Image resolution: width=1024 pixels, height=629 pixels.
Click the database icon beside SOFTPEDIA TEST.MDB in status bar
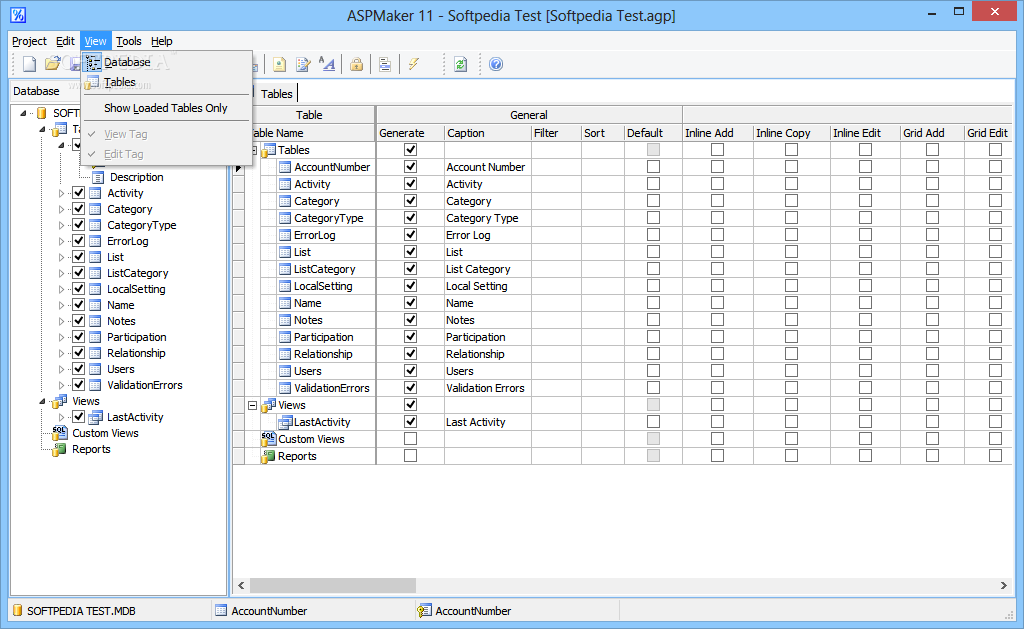pyautogui.click(x=18, y=611)
